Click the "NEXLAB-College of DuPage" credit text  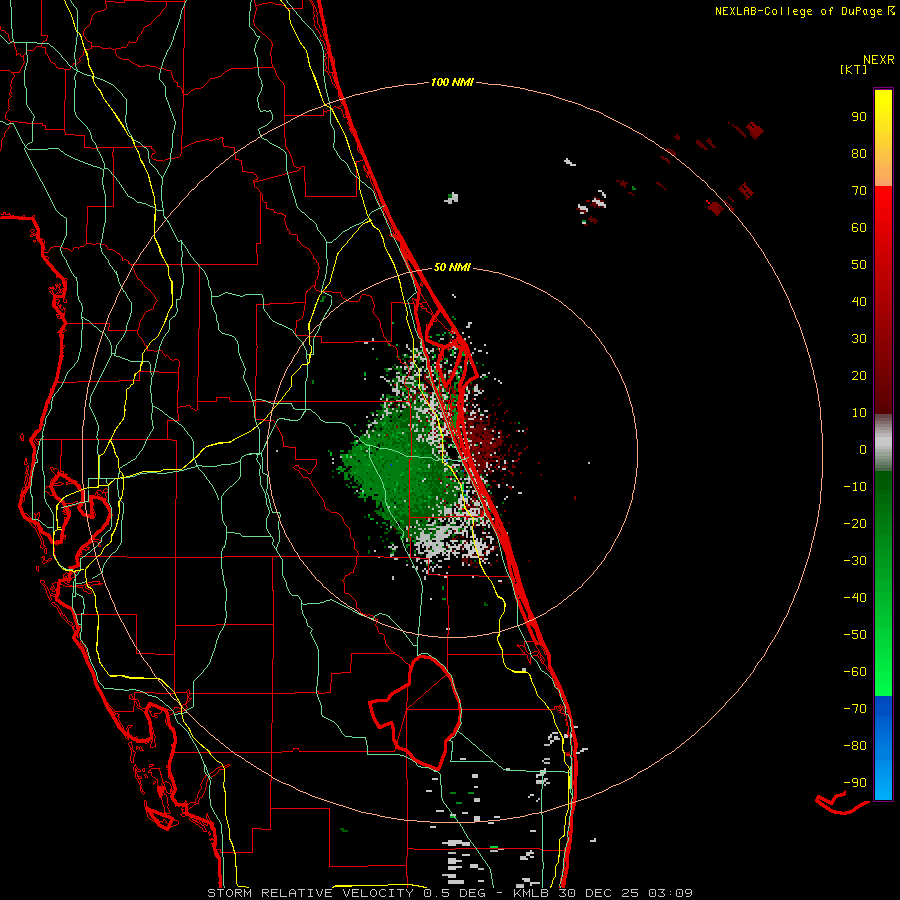click(798, 11)
